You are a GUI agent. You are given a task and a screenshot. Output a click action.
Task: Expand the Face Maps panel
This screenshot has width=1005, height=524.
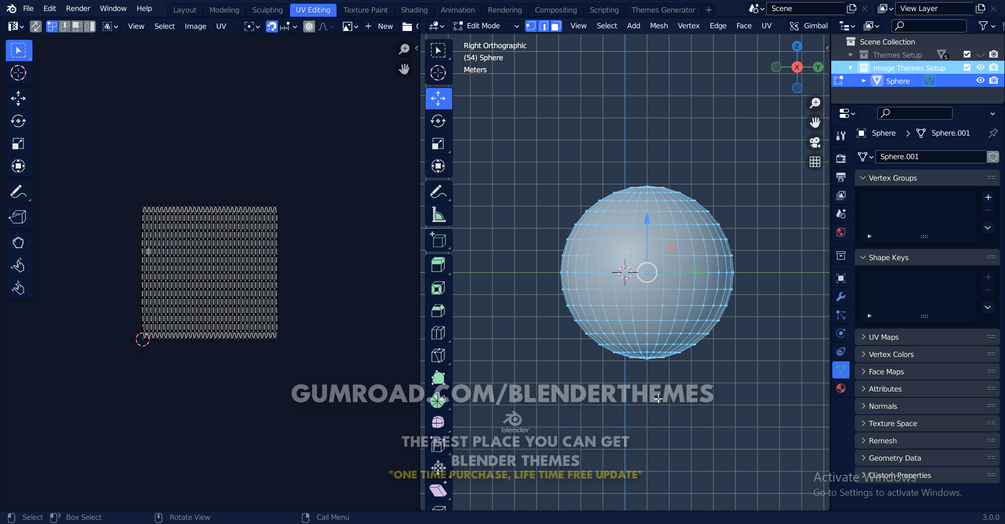[x=927, y=371]
